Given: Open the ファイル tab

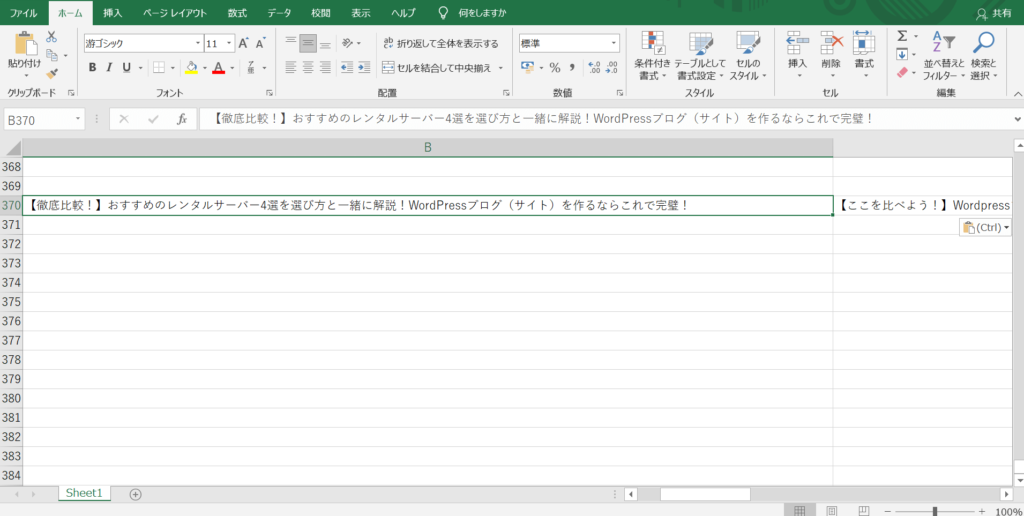Looking at the screenshot, I should [24, 13].
